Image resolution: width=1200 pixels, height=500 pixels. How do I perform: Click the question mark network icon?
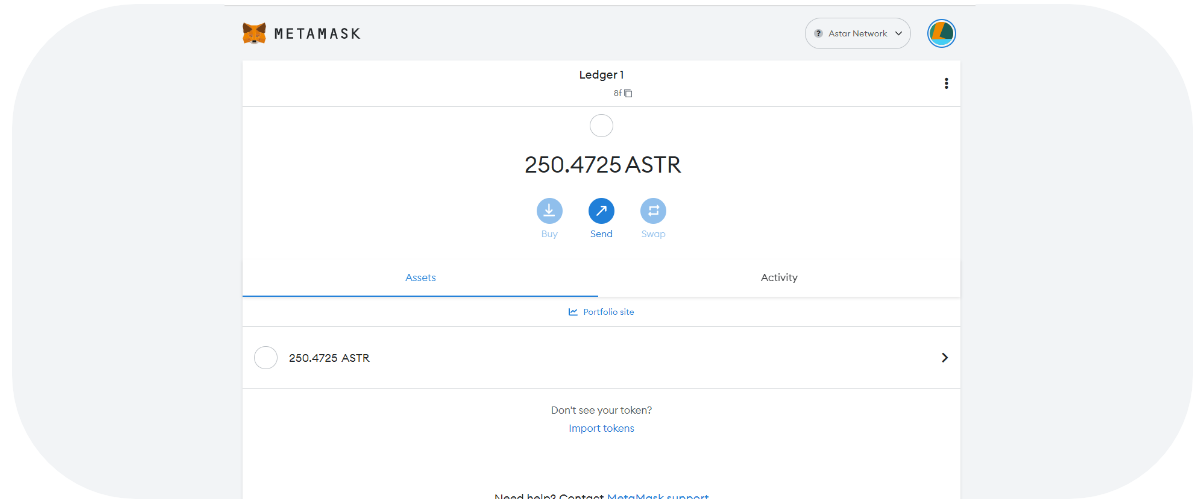pos(819,33)
